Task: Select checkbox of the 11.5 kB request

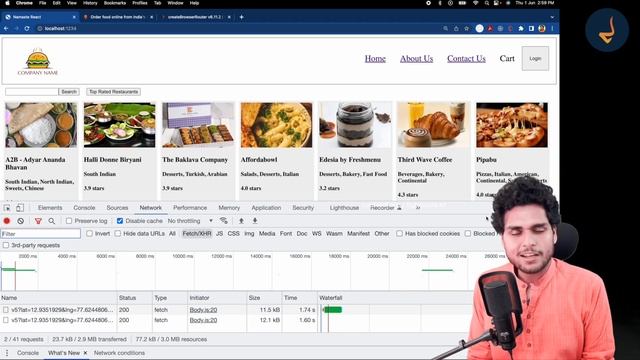Action: [6, 310]
